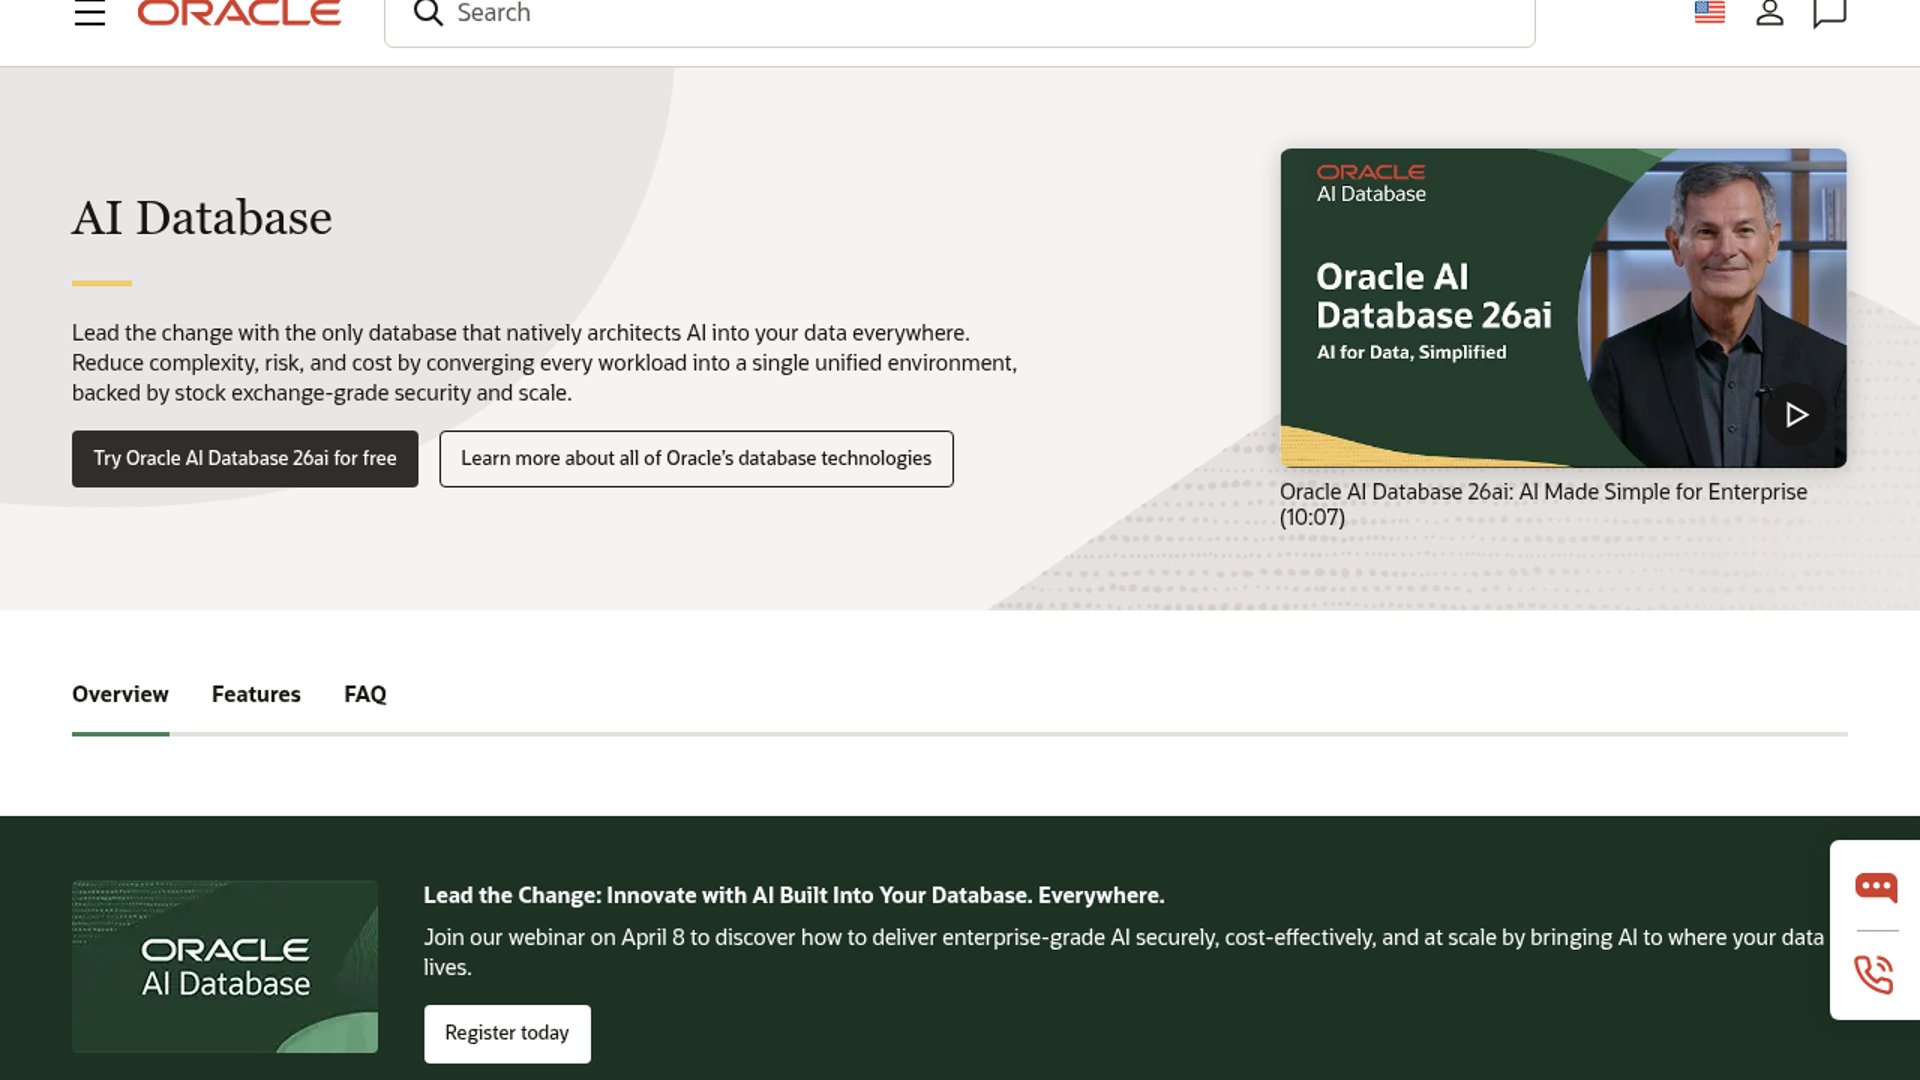Select the Overview tab

[x=120, y=694]
